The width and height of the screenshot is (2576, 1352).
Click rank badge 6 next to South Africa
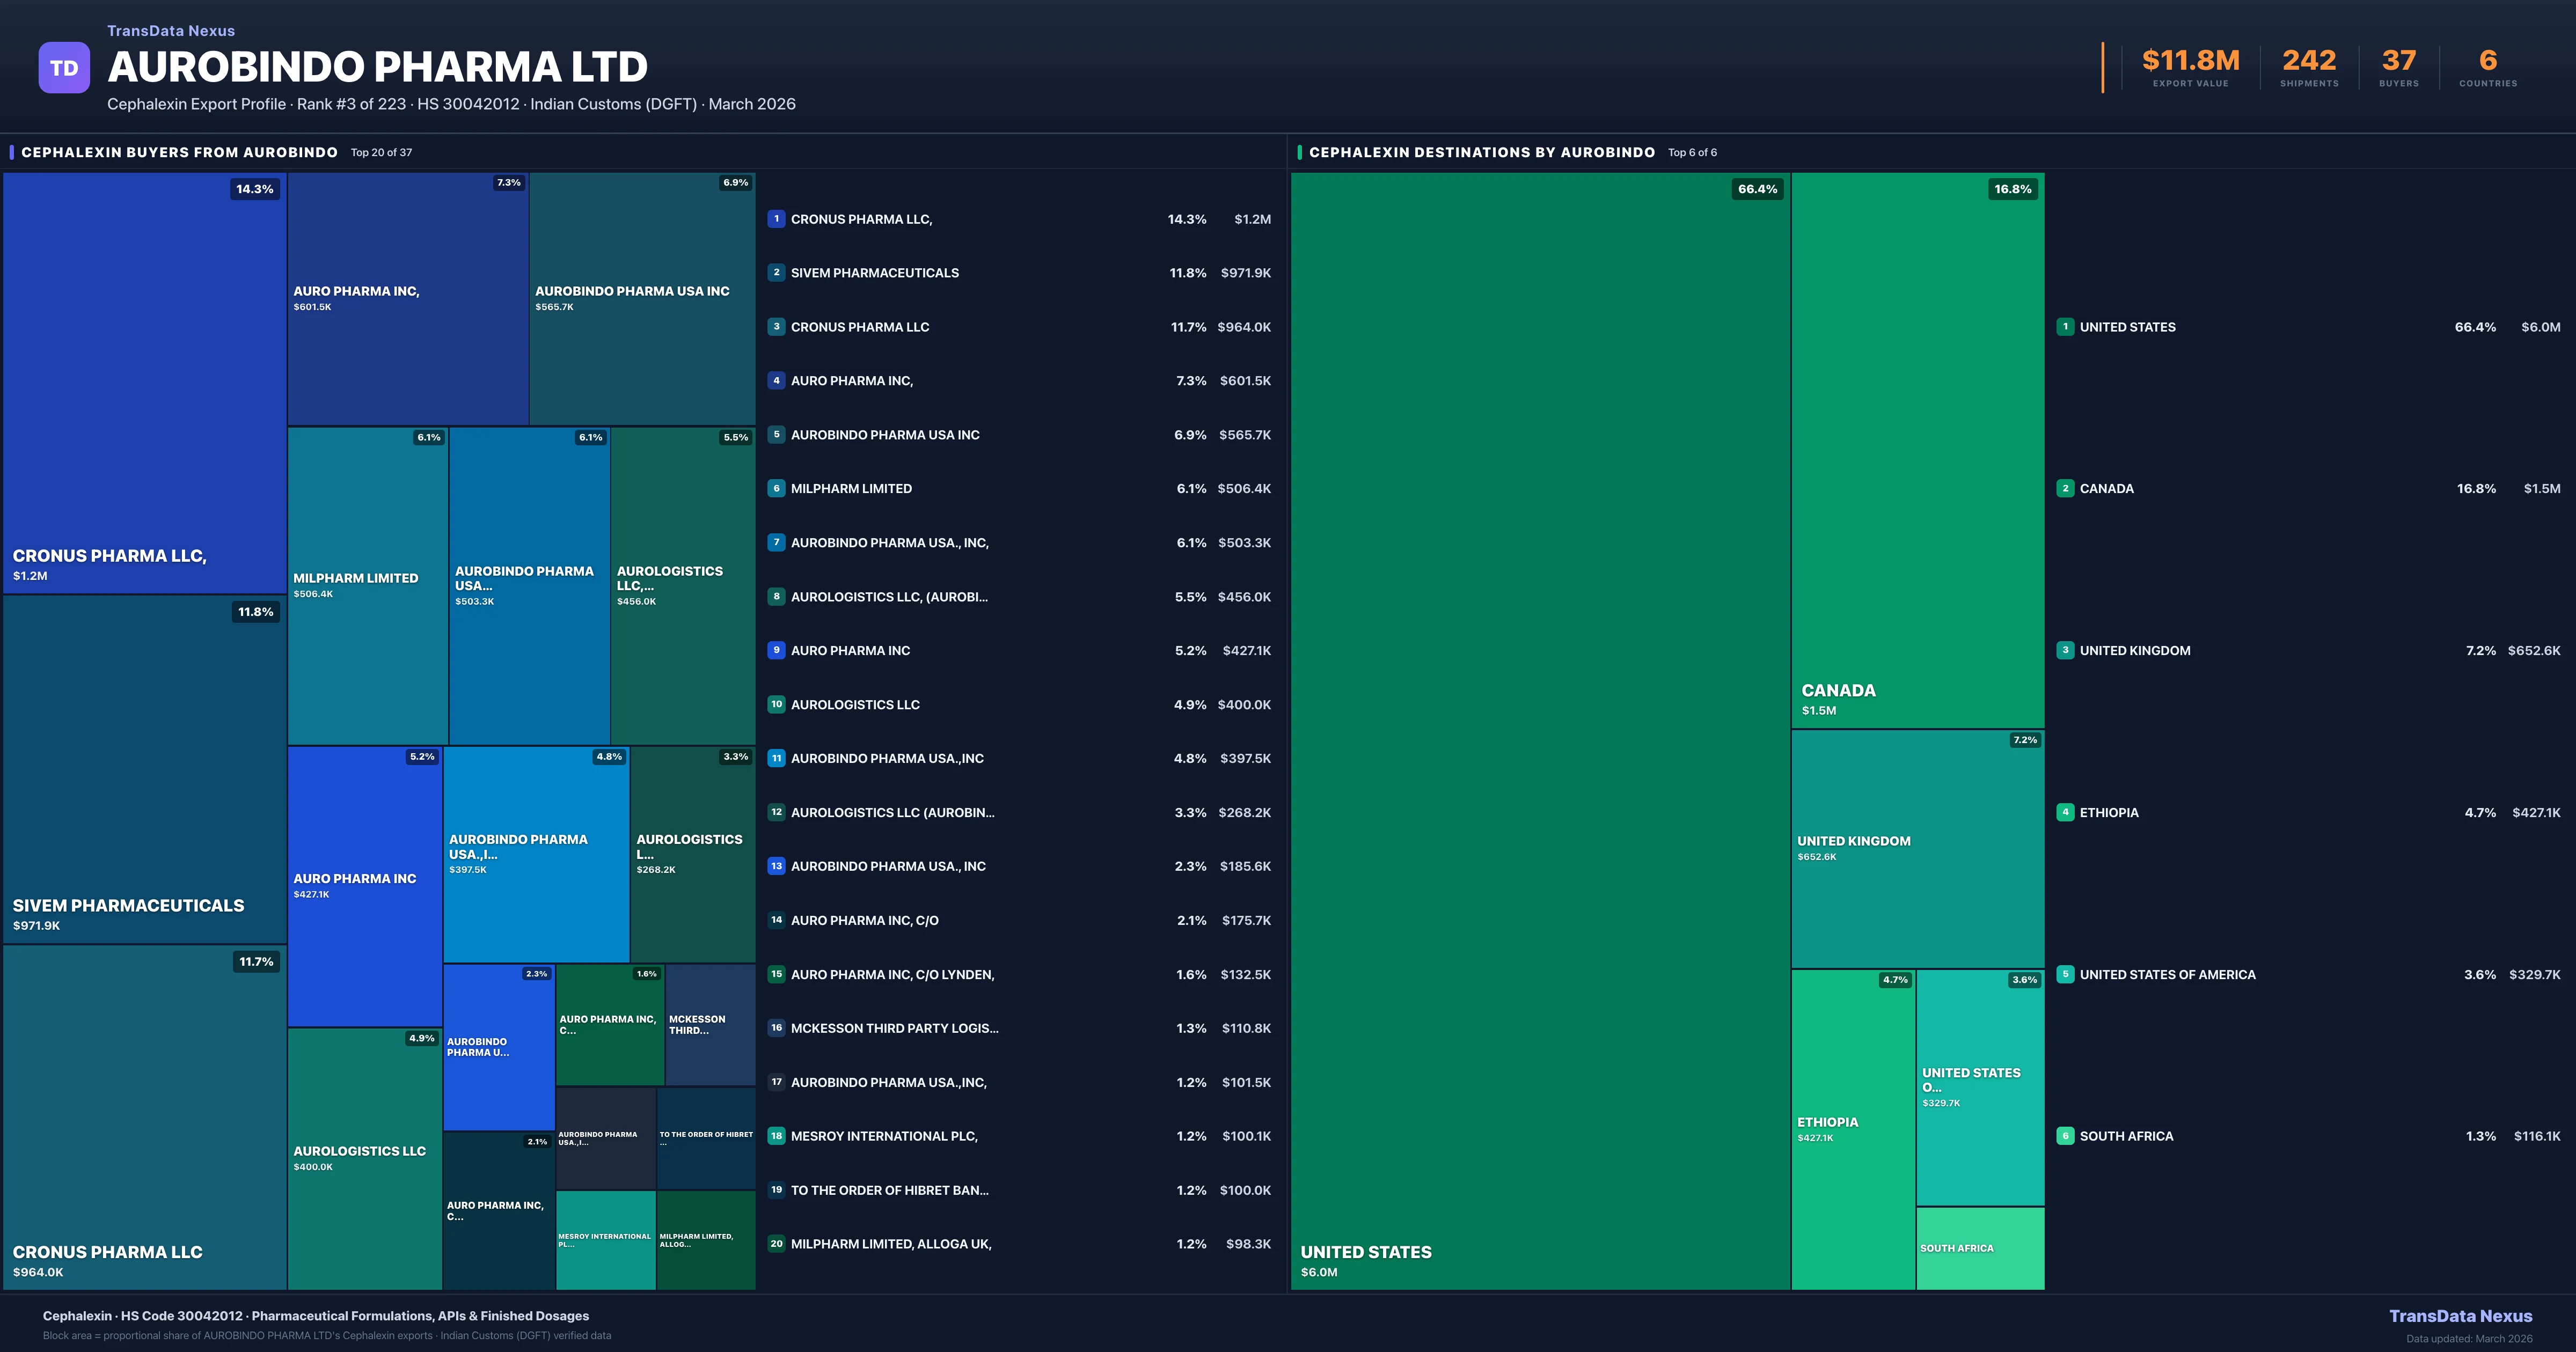2065,1136
